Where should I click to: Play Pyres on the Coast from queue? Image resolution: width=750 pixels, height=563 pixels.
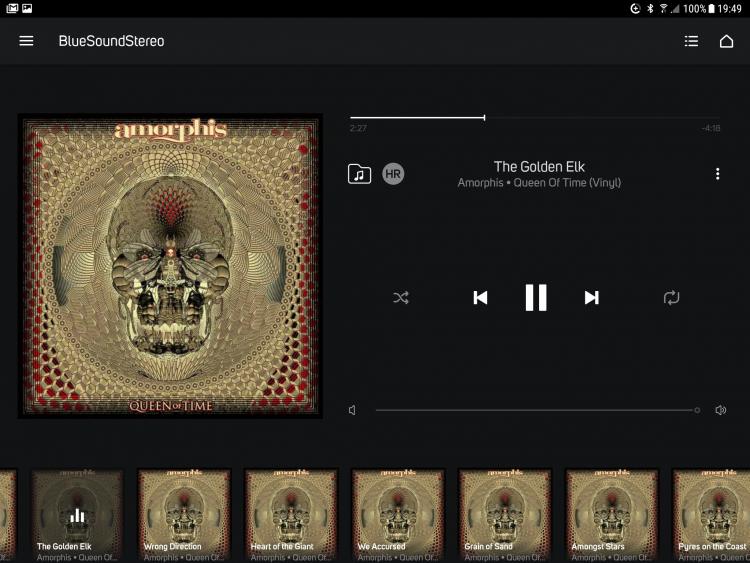(711, 515)
